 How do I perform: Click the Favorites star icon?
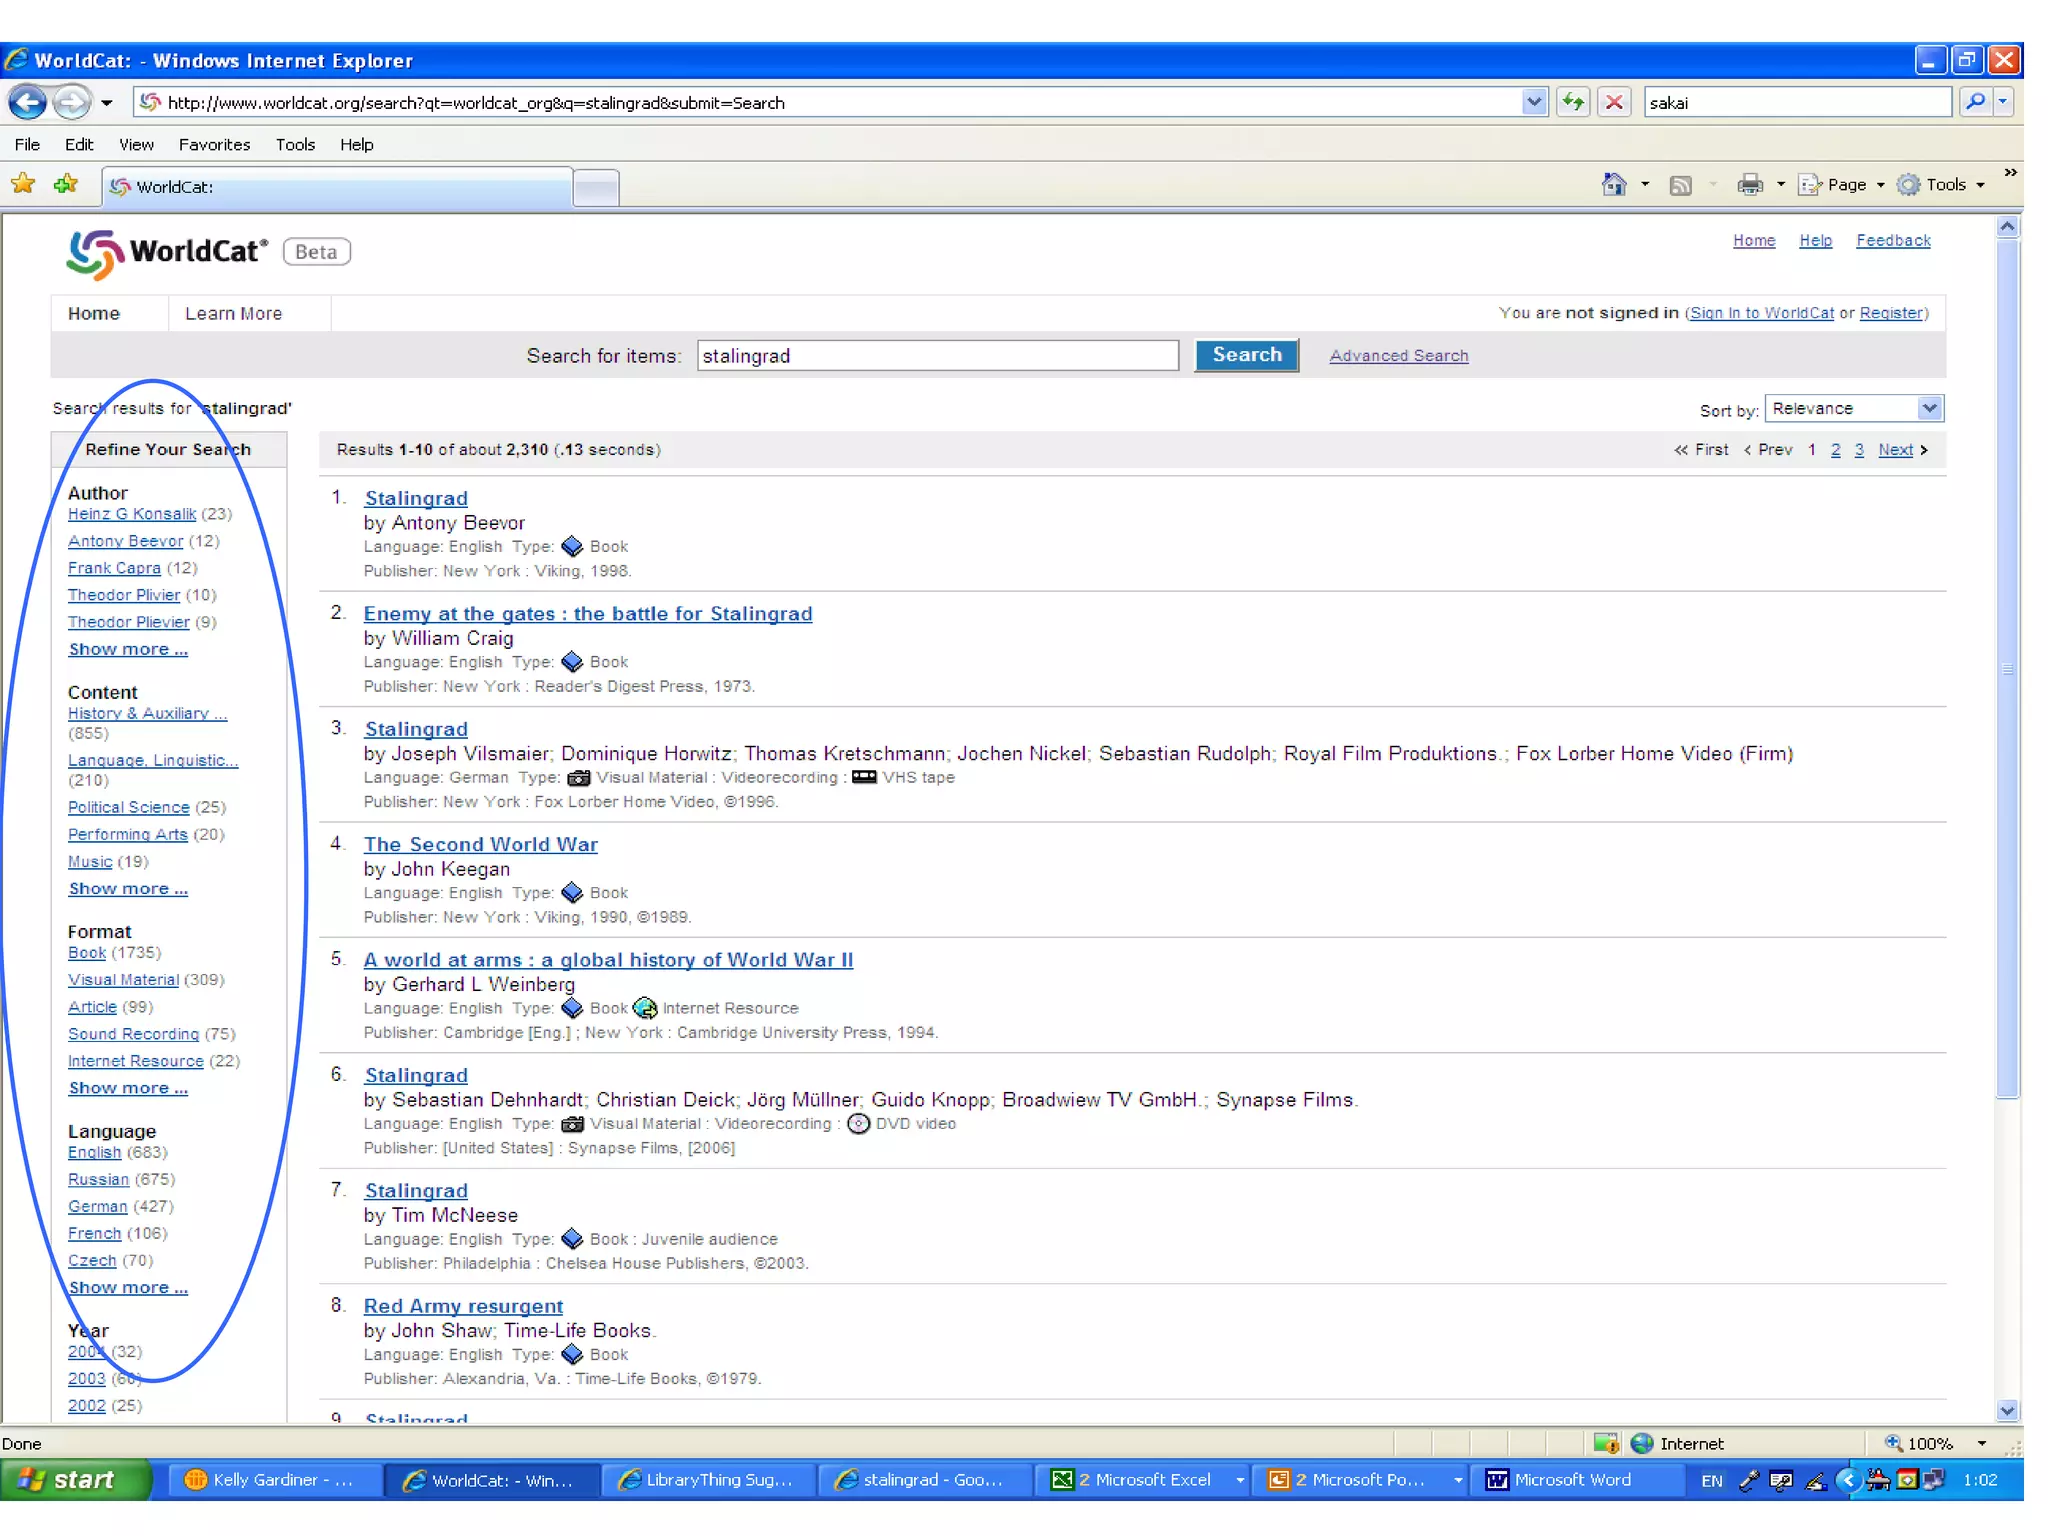coord(23,184)
